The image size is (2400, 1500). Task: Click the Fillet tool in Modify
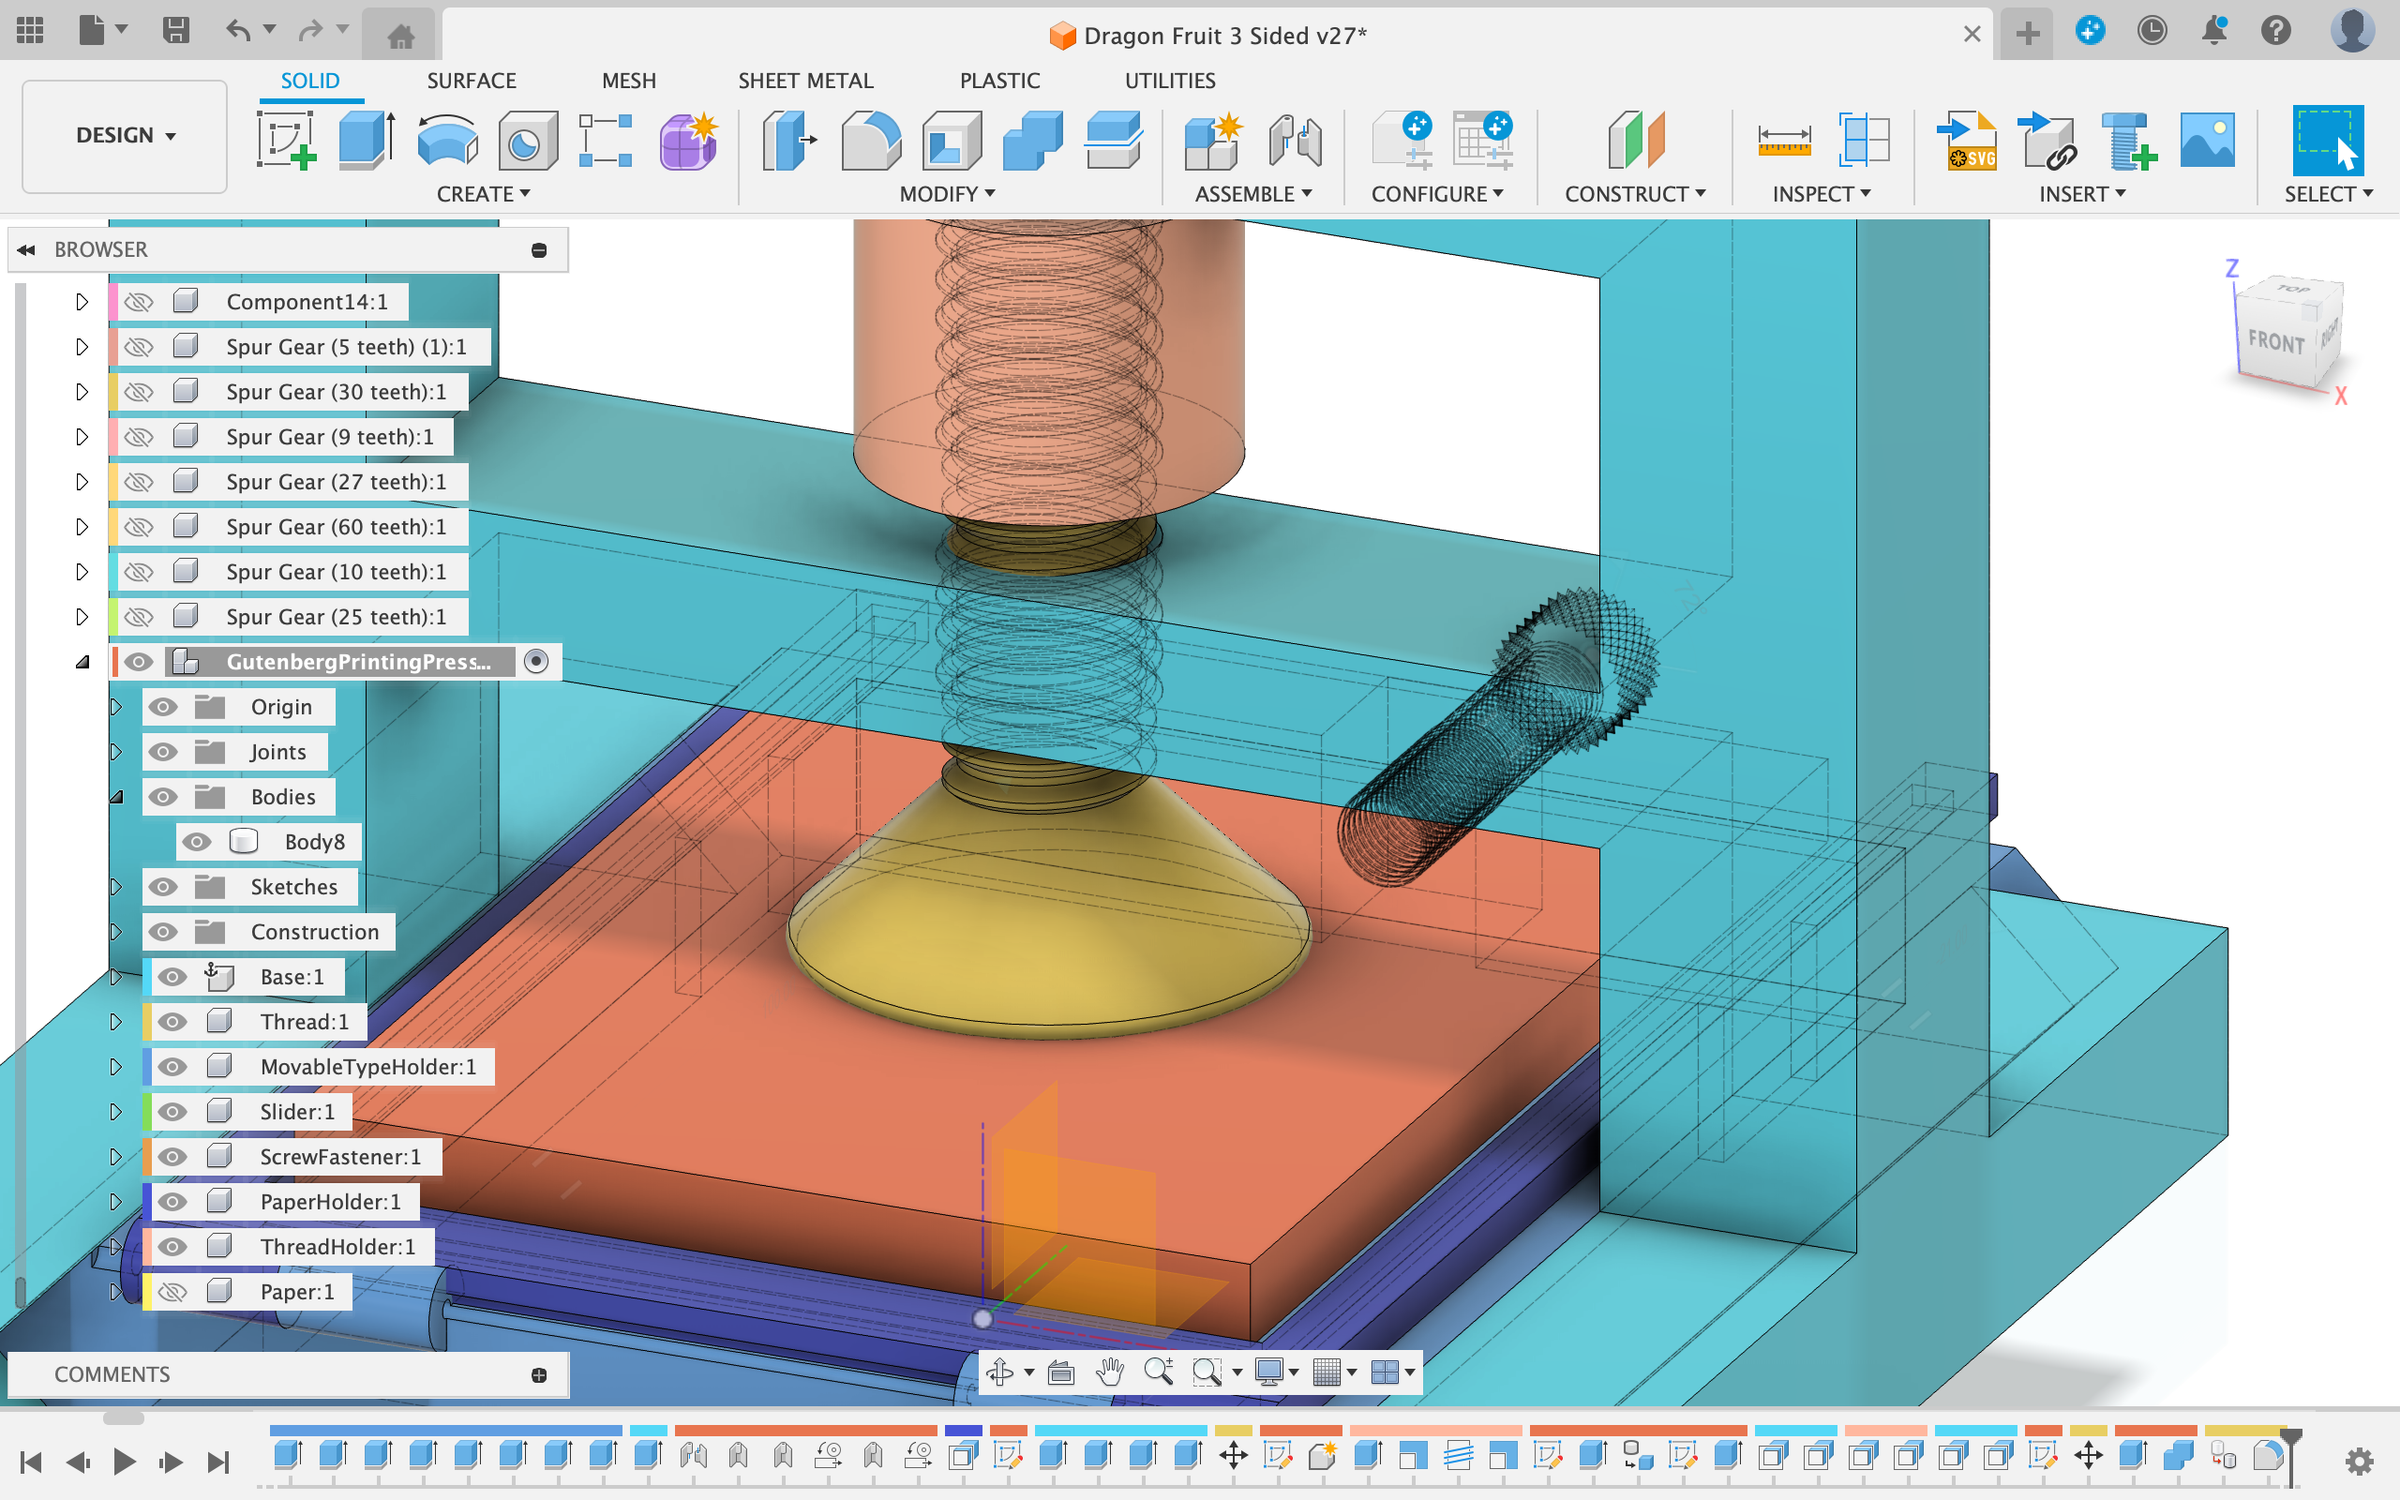click(870, 140)
